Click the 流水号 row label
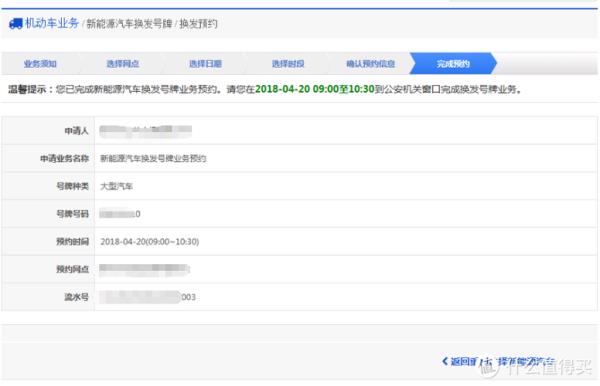Viewport: 600px width, 386px height. point(76,297)
